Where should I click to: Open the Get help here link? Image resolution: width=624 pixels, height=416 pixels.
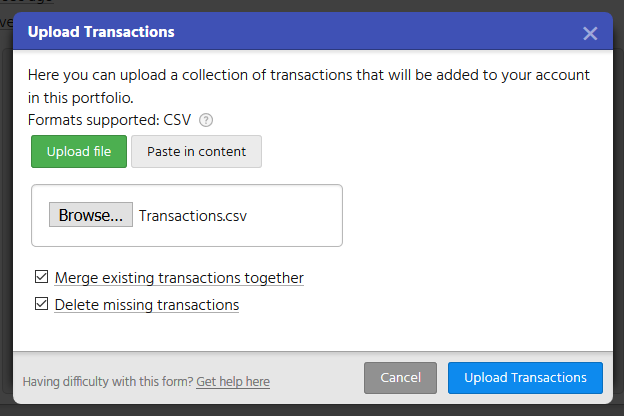(x=233, y=382)
